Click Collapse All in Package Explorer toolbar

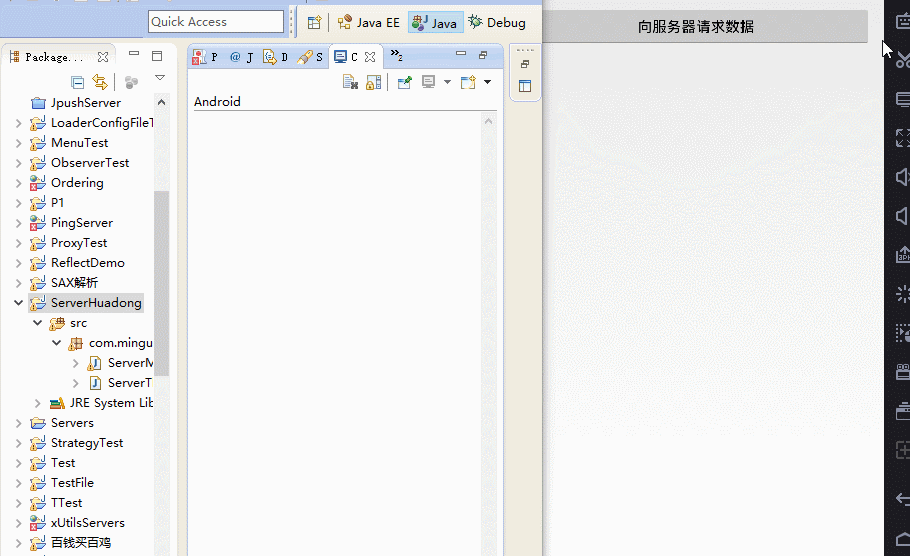[x=78, y=82]
